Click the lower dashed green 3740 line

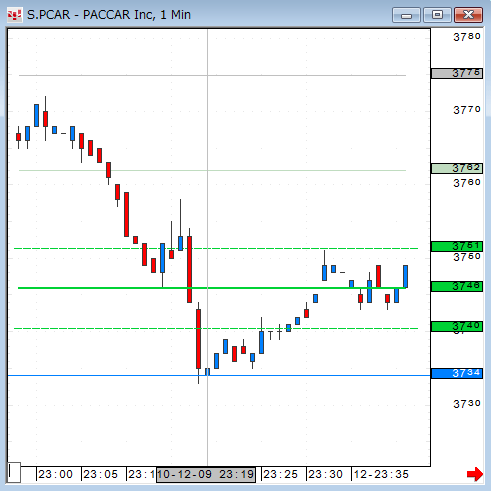(216, 329)
